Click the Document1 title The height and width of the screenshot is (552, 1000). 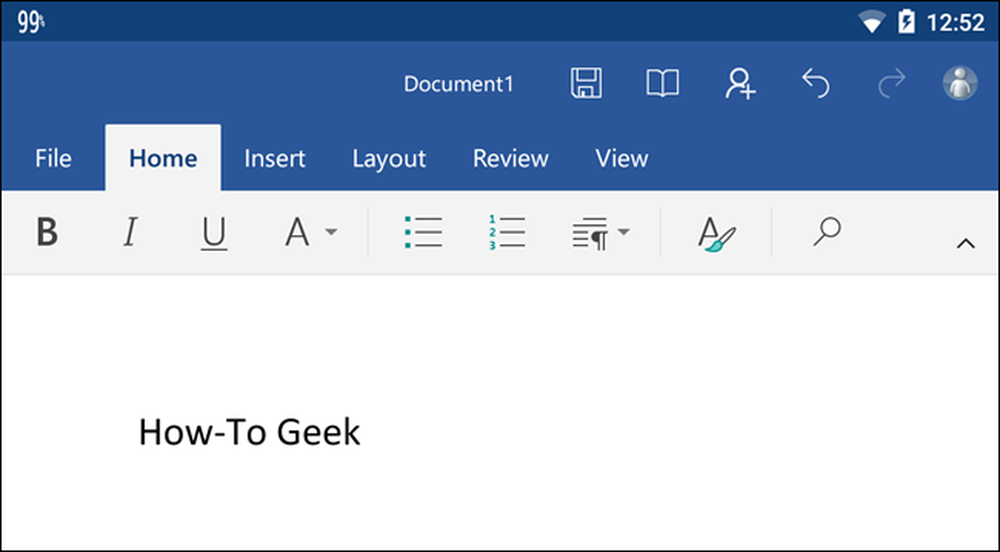pyautogui.click(x=459, y=84)
